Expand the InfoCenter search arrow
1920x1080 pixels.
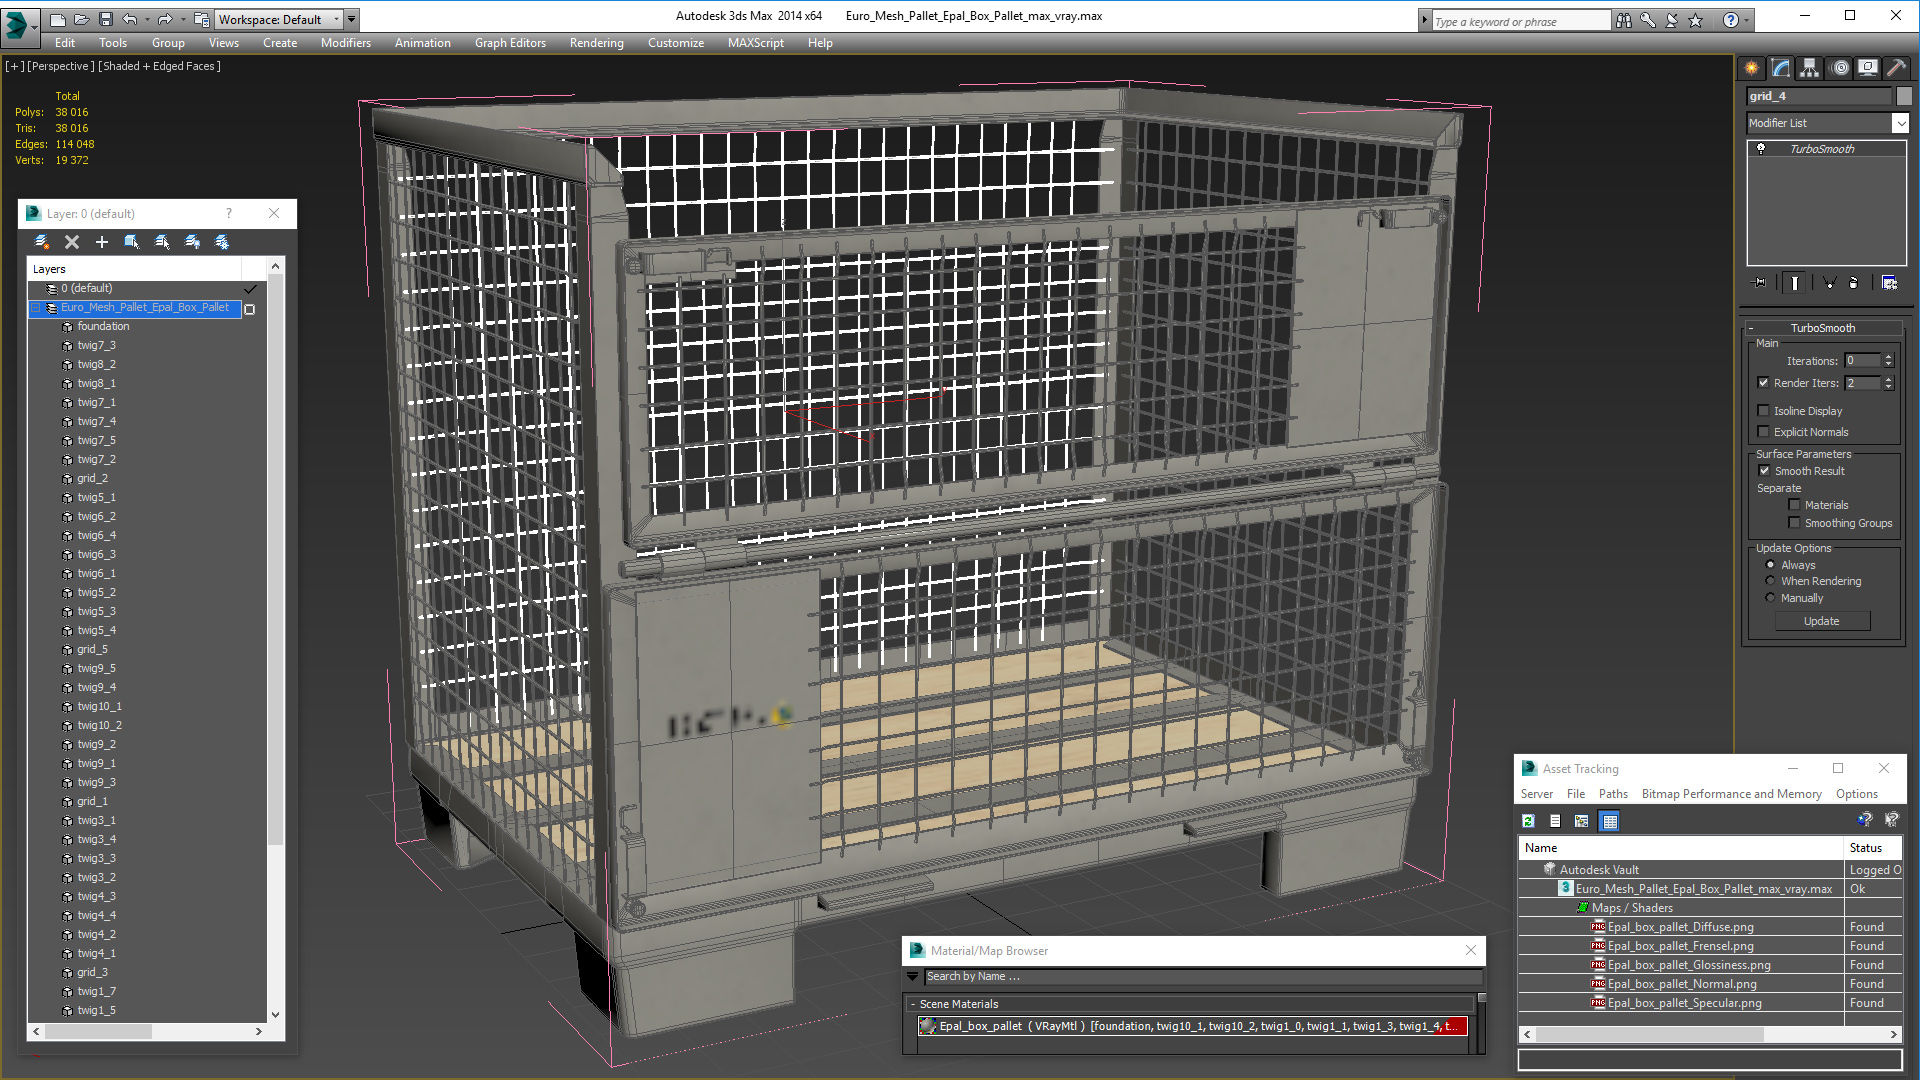coord(1425,20)
